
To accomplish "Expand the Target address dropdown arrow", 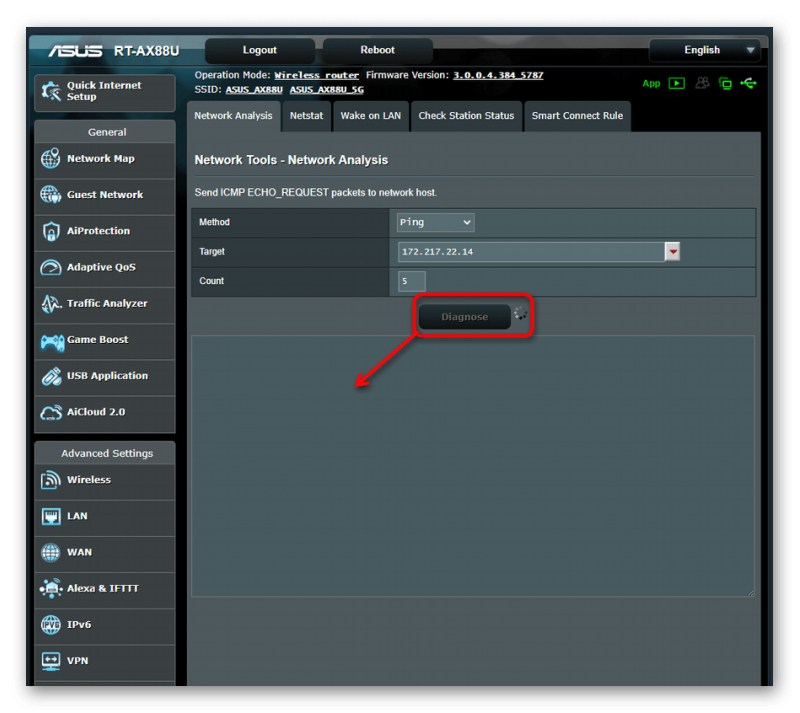I will click(x=672, y=252).
